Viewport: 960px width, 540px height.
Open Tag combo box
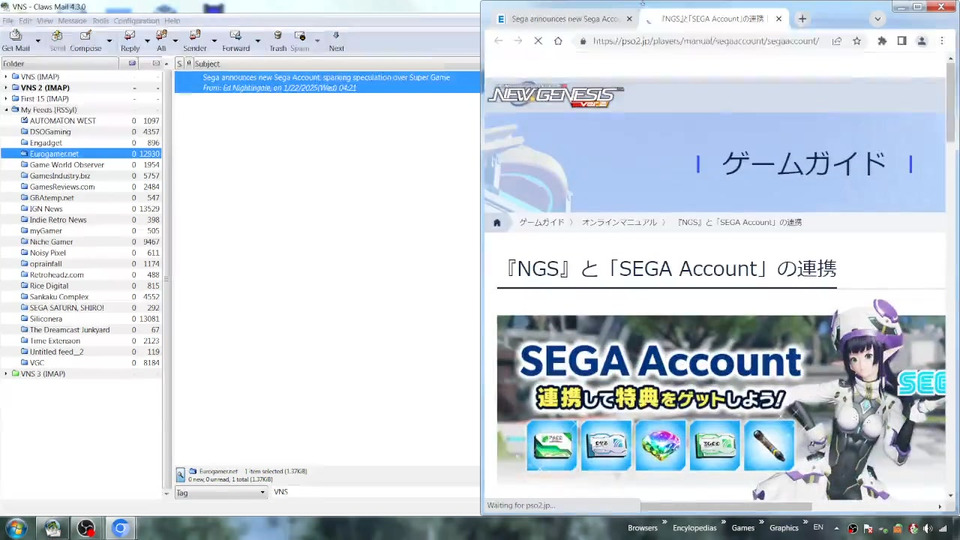(221, 492)
